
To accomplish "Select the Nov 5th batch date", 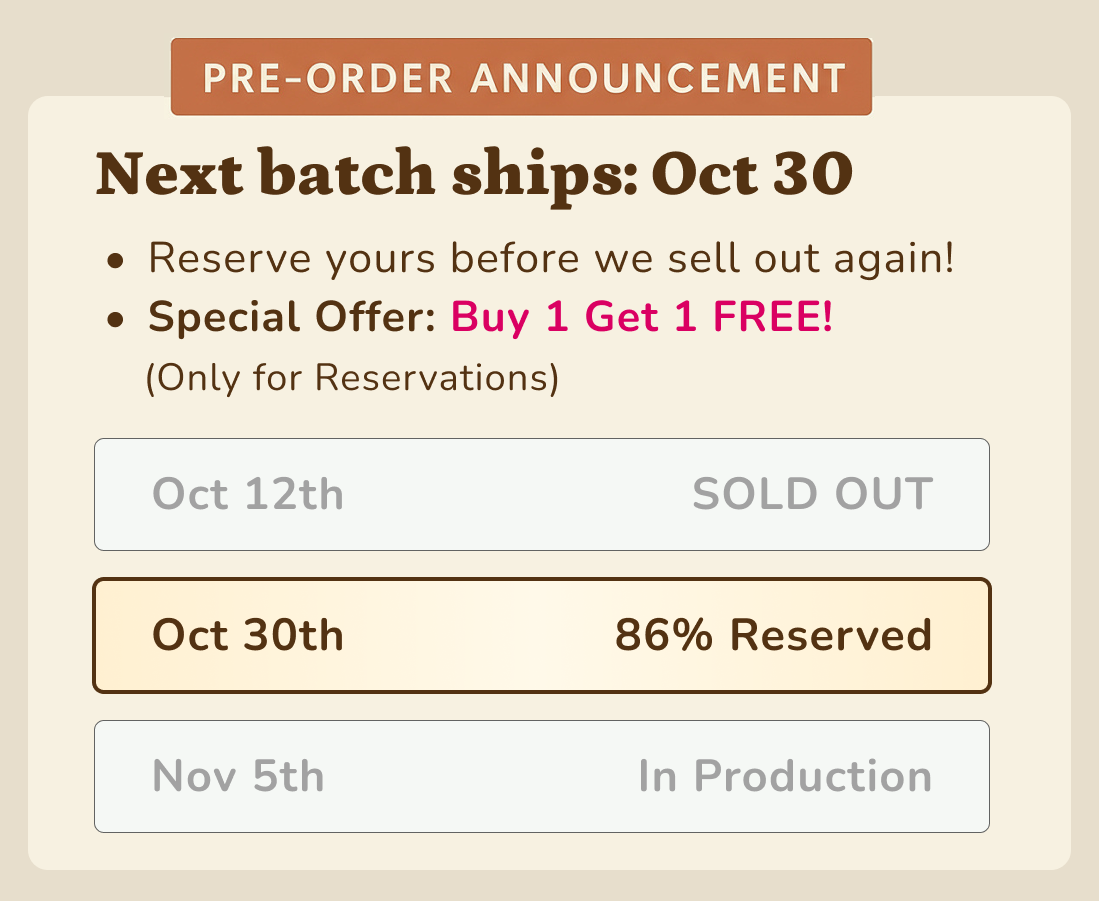I will point(238,777).
